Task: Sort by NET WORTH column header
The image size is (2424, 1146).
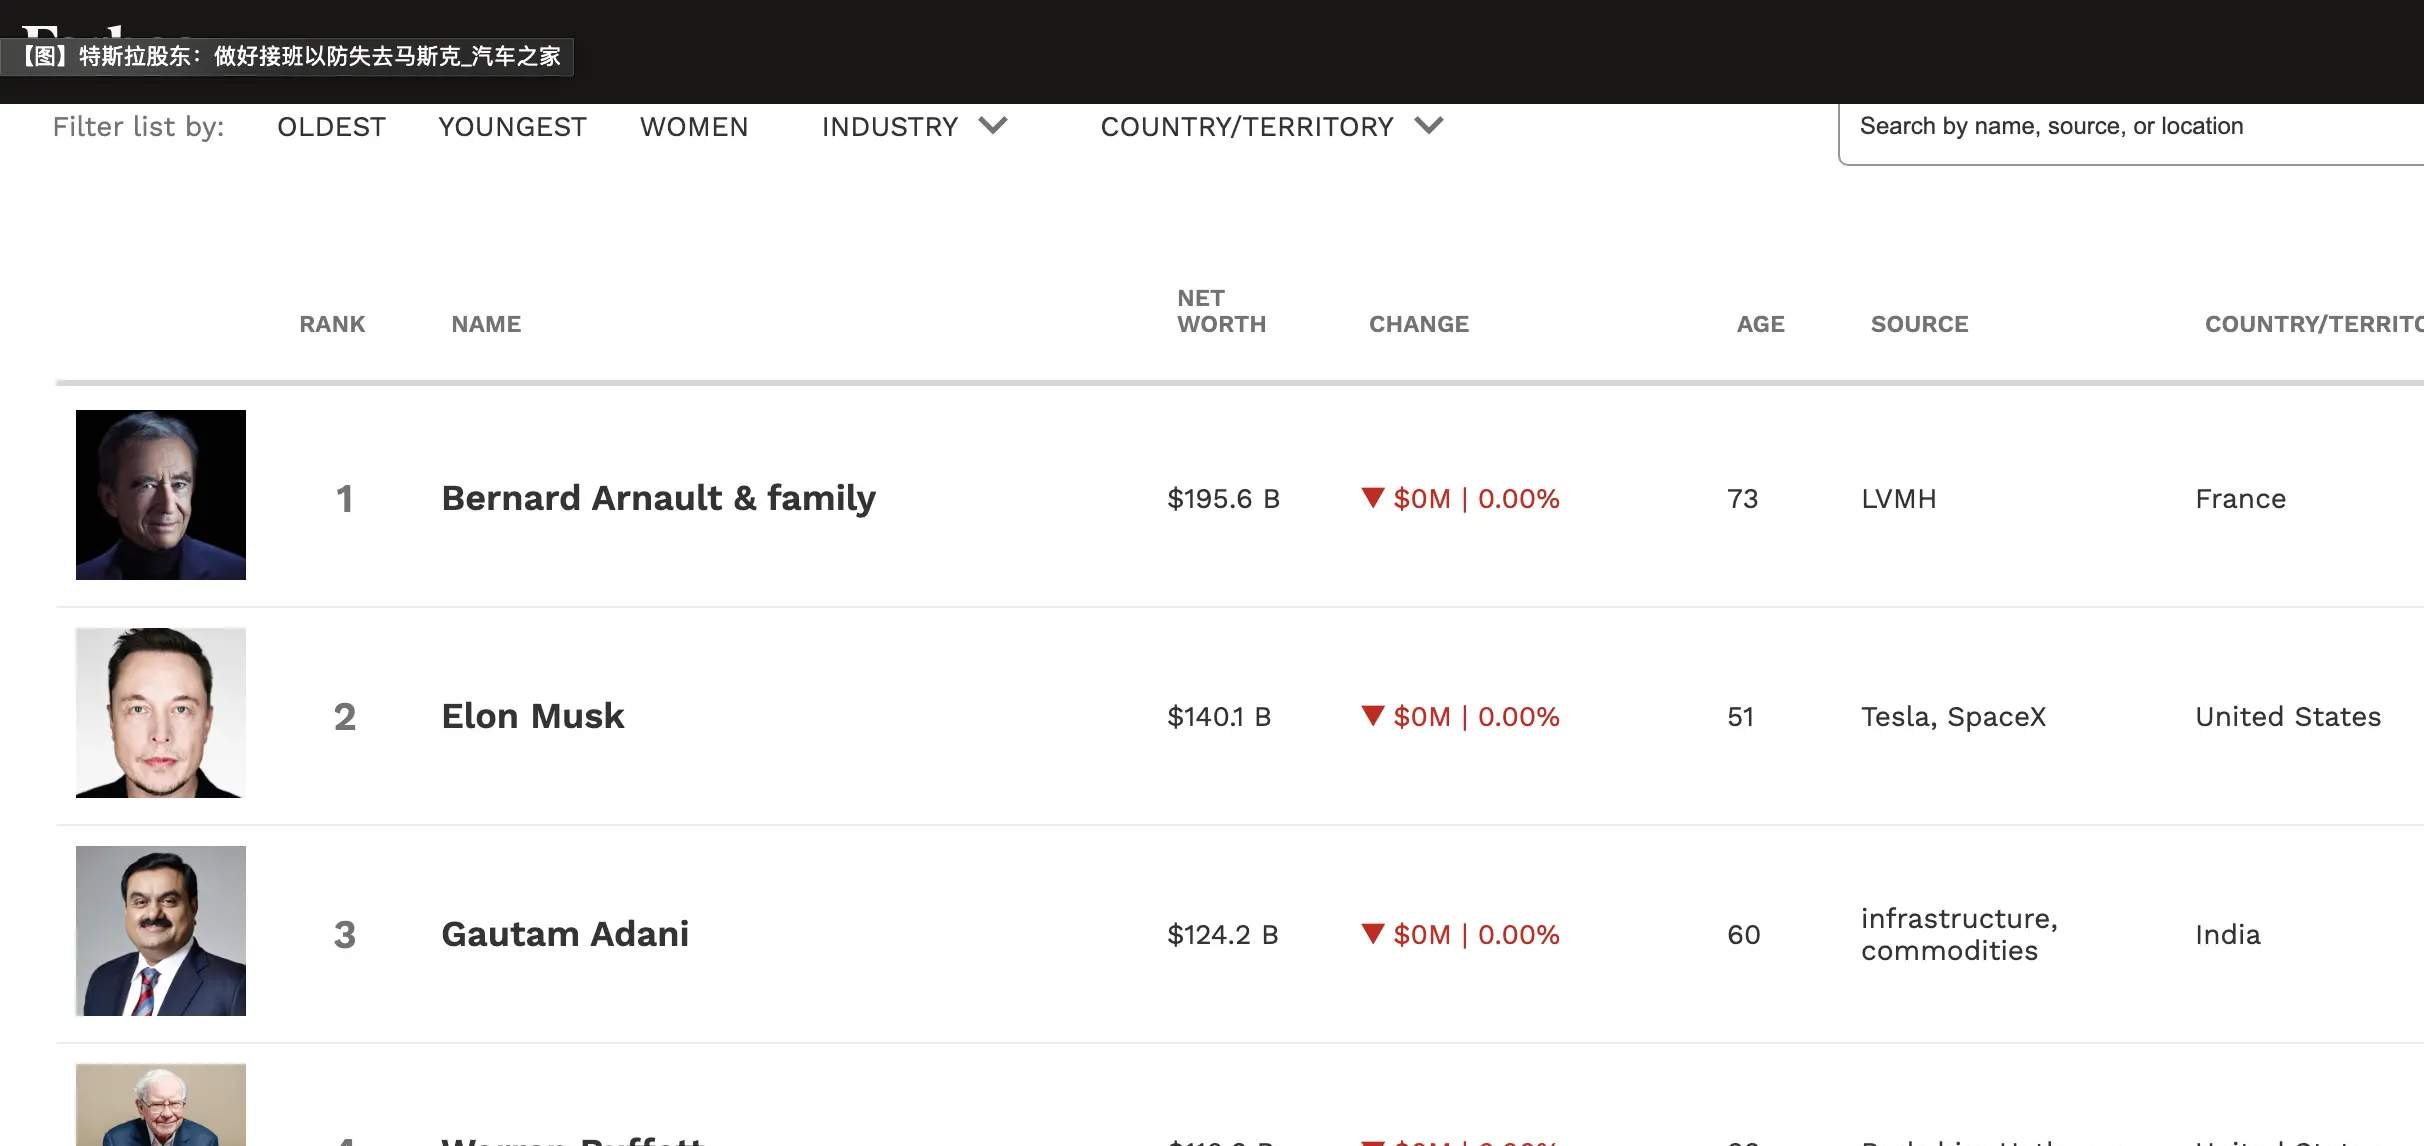Action: tap(1221, 311)
